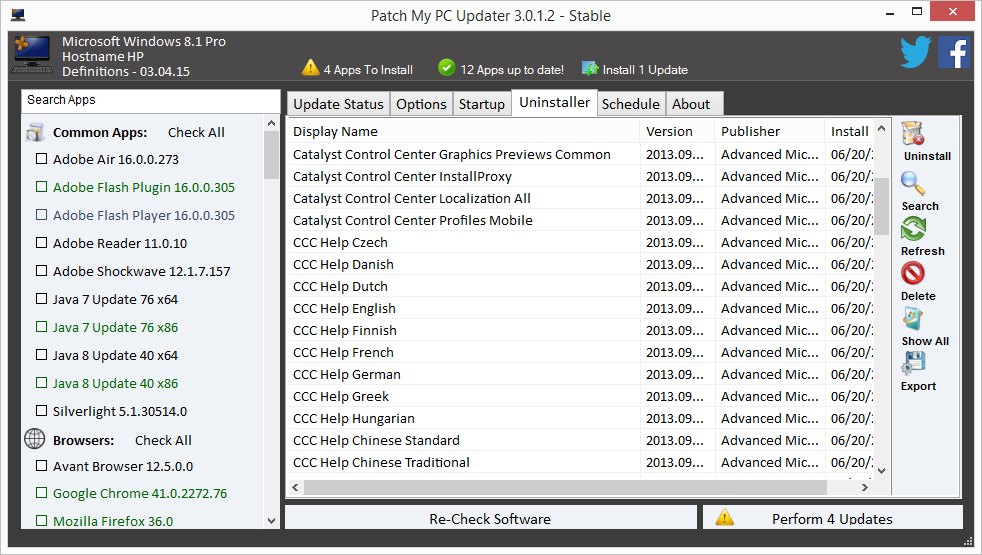Check the Silverlight 5.1.30514.0 checkbox

point(41,411)
